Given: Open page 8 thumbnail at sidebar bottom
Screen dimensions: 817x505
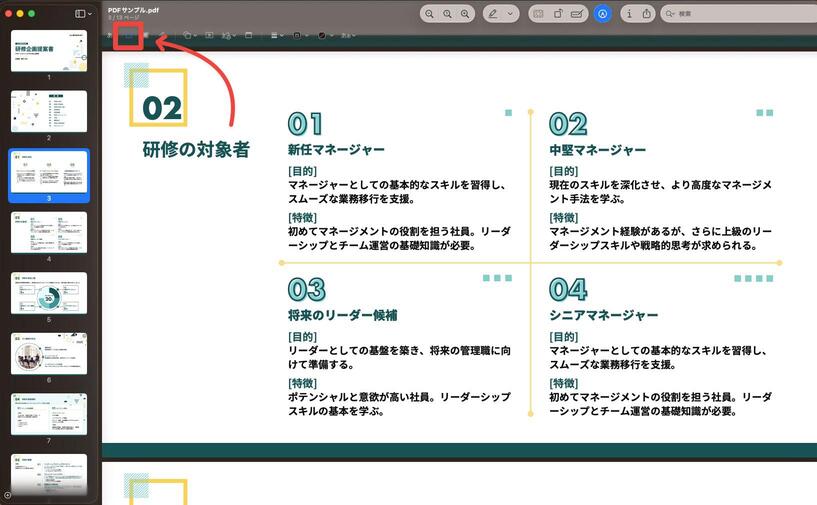Looking at the screenshot, I should 49,474.
